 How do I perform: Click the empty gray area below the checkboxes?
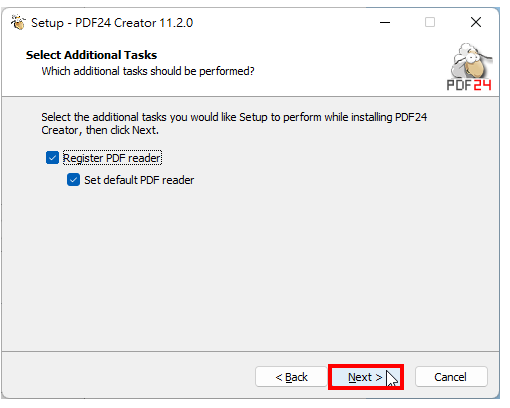coord(250,267)
